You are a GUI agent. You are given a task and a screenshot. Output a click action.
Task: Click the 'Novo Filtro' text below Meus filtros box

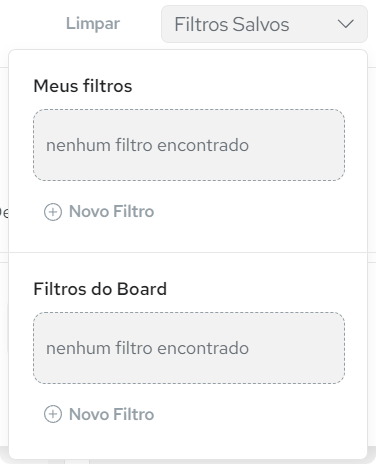111,211
